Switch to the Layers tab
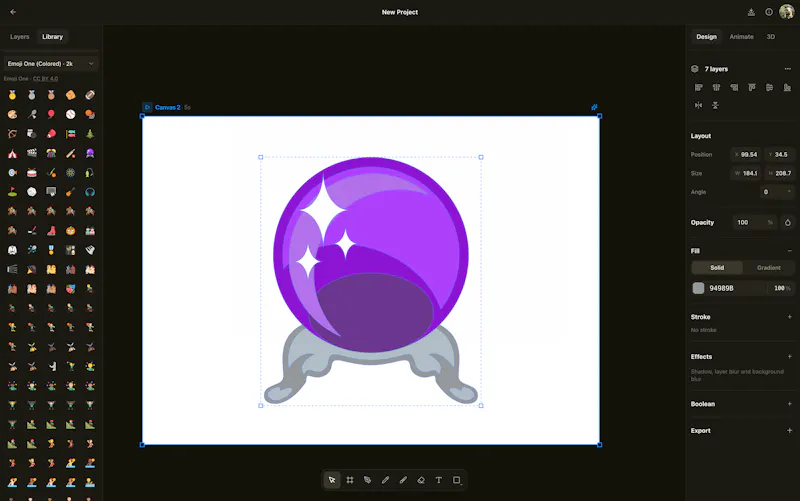Image resolution: width=800 pixels, height=501 pixels. coord(20,37)
